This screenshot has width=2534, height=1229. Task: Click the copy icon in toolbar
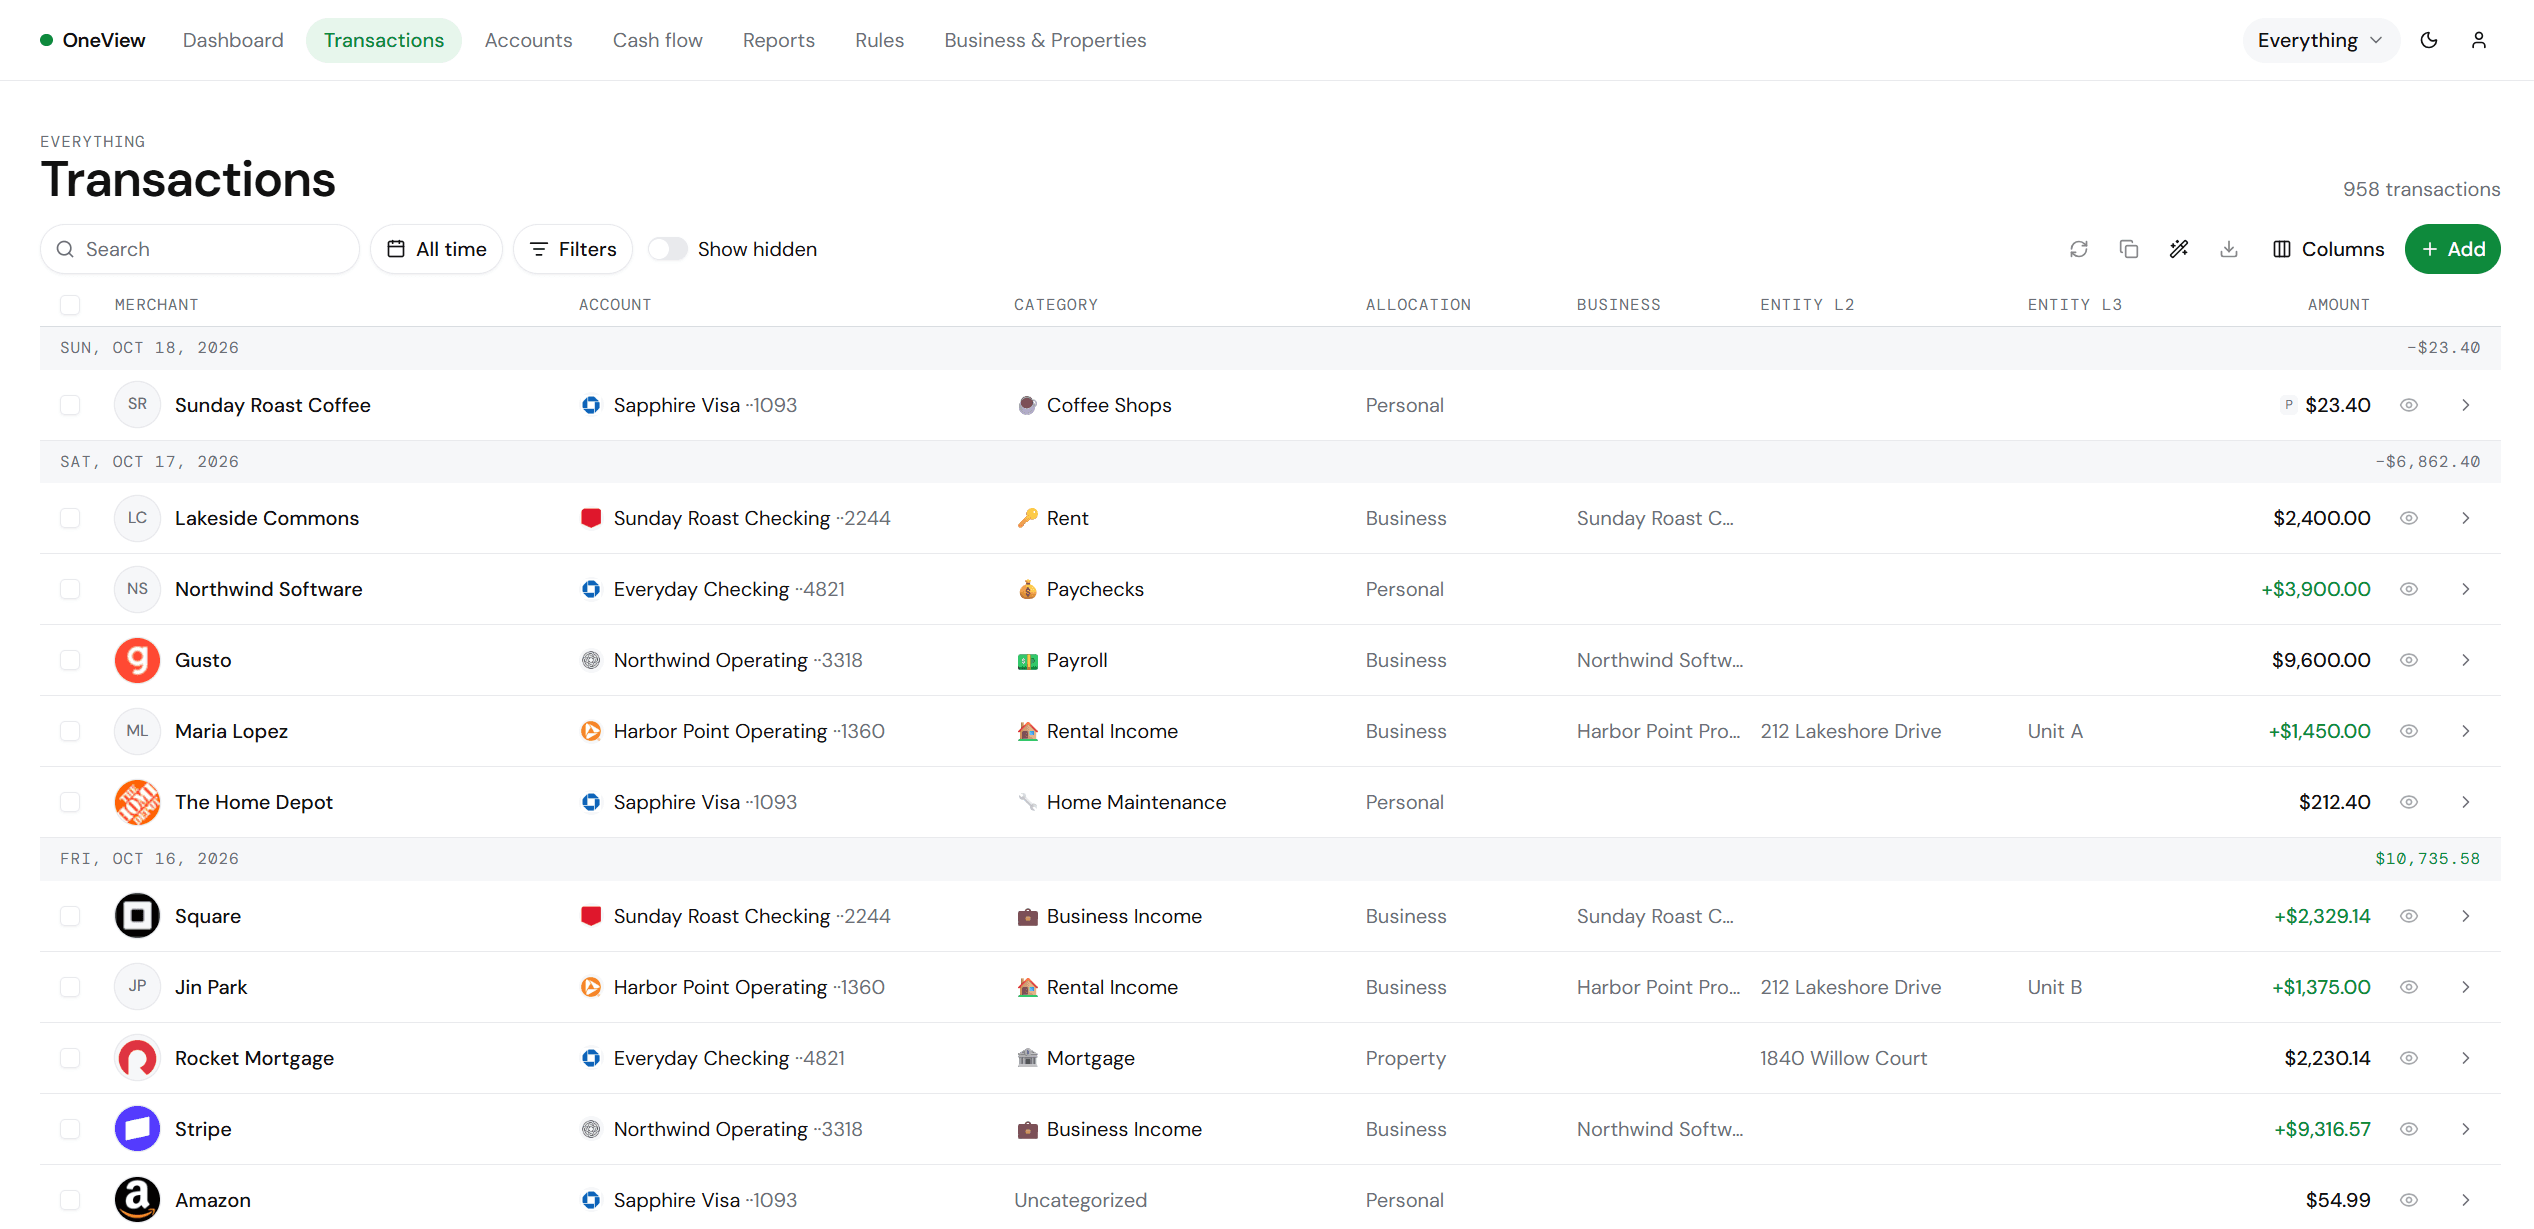tap(2129, 249)
